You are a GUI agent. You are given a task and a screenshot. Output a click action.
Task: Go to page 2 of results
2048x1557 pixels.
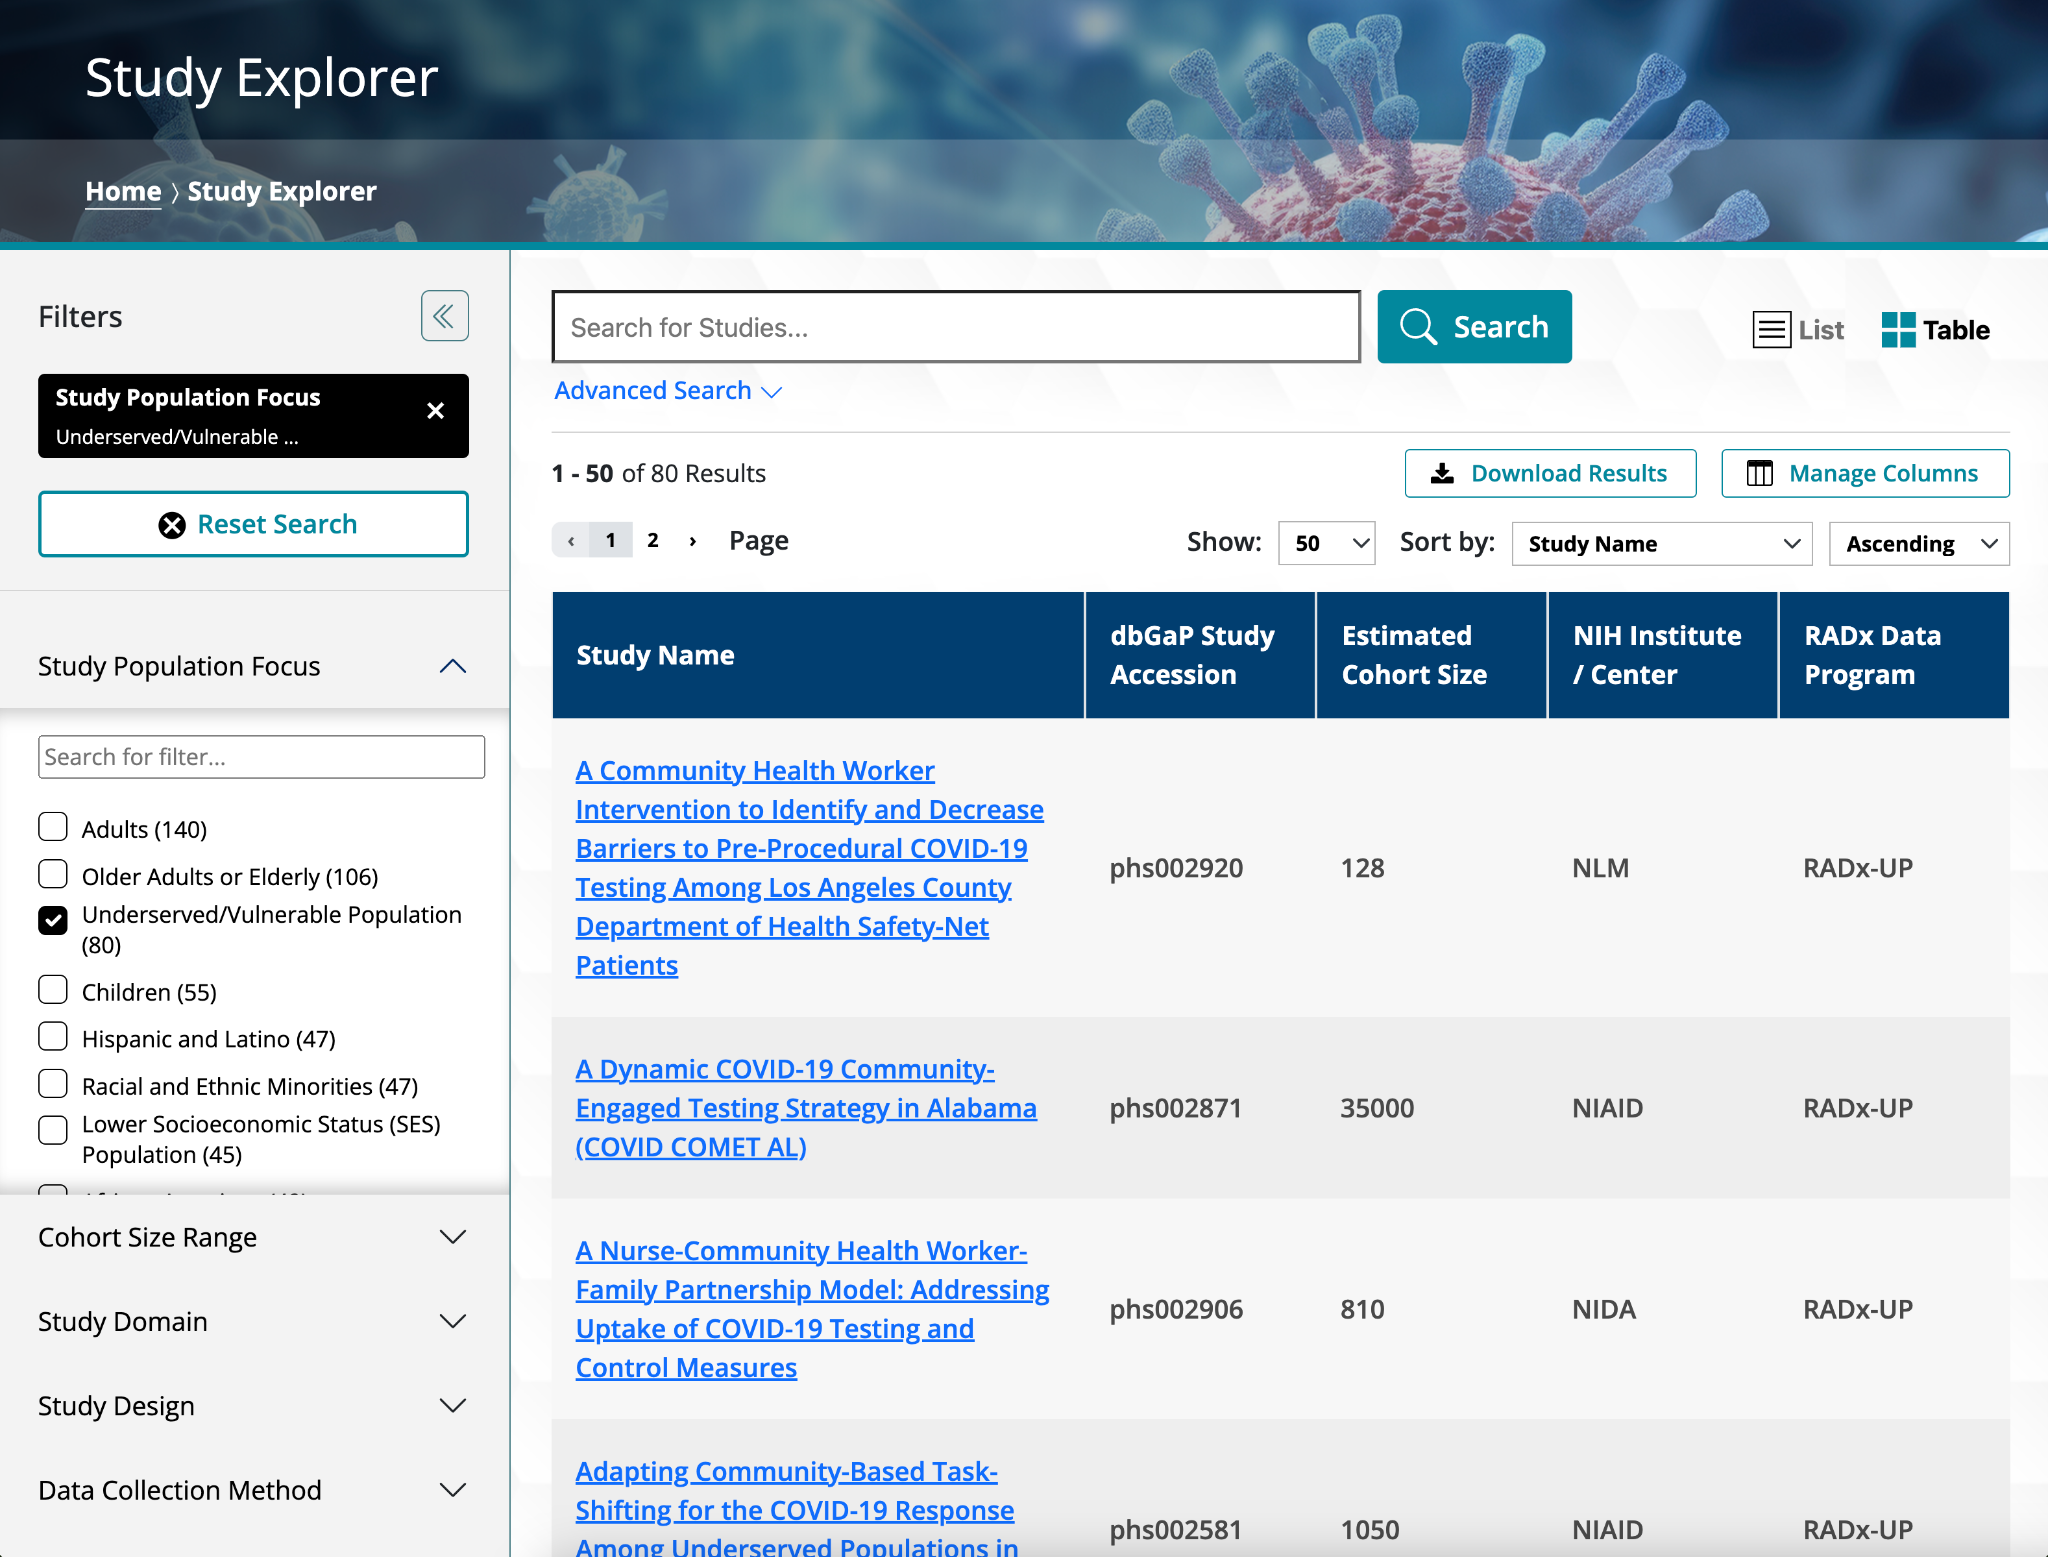[x=653, y=541]
